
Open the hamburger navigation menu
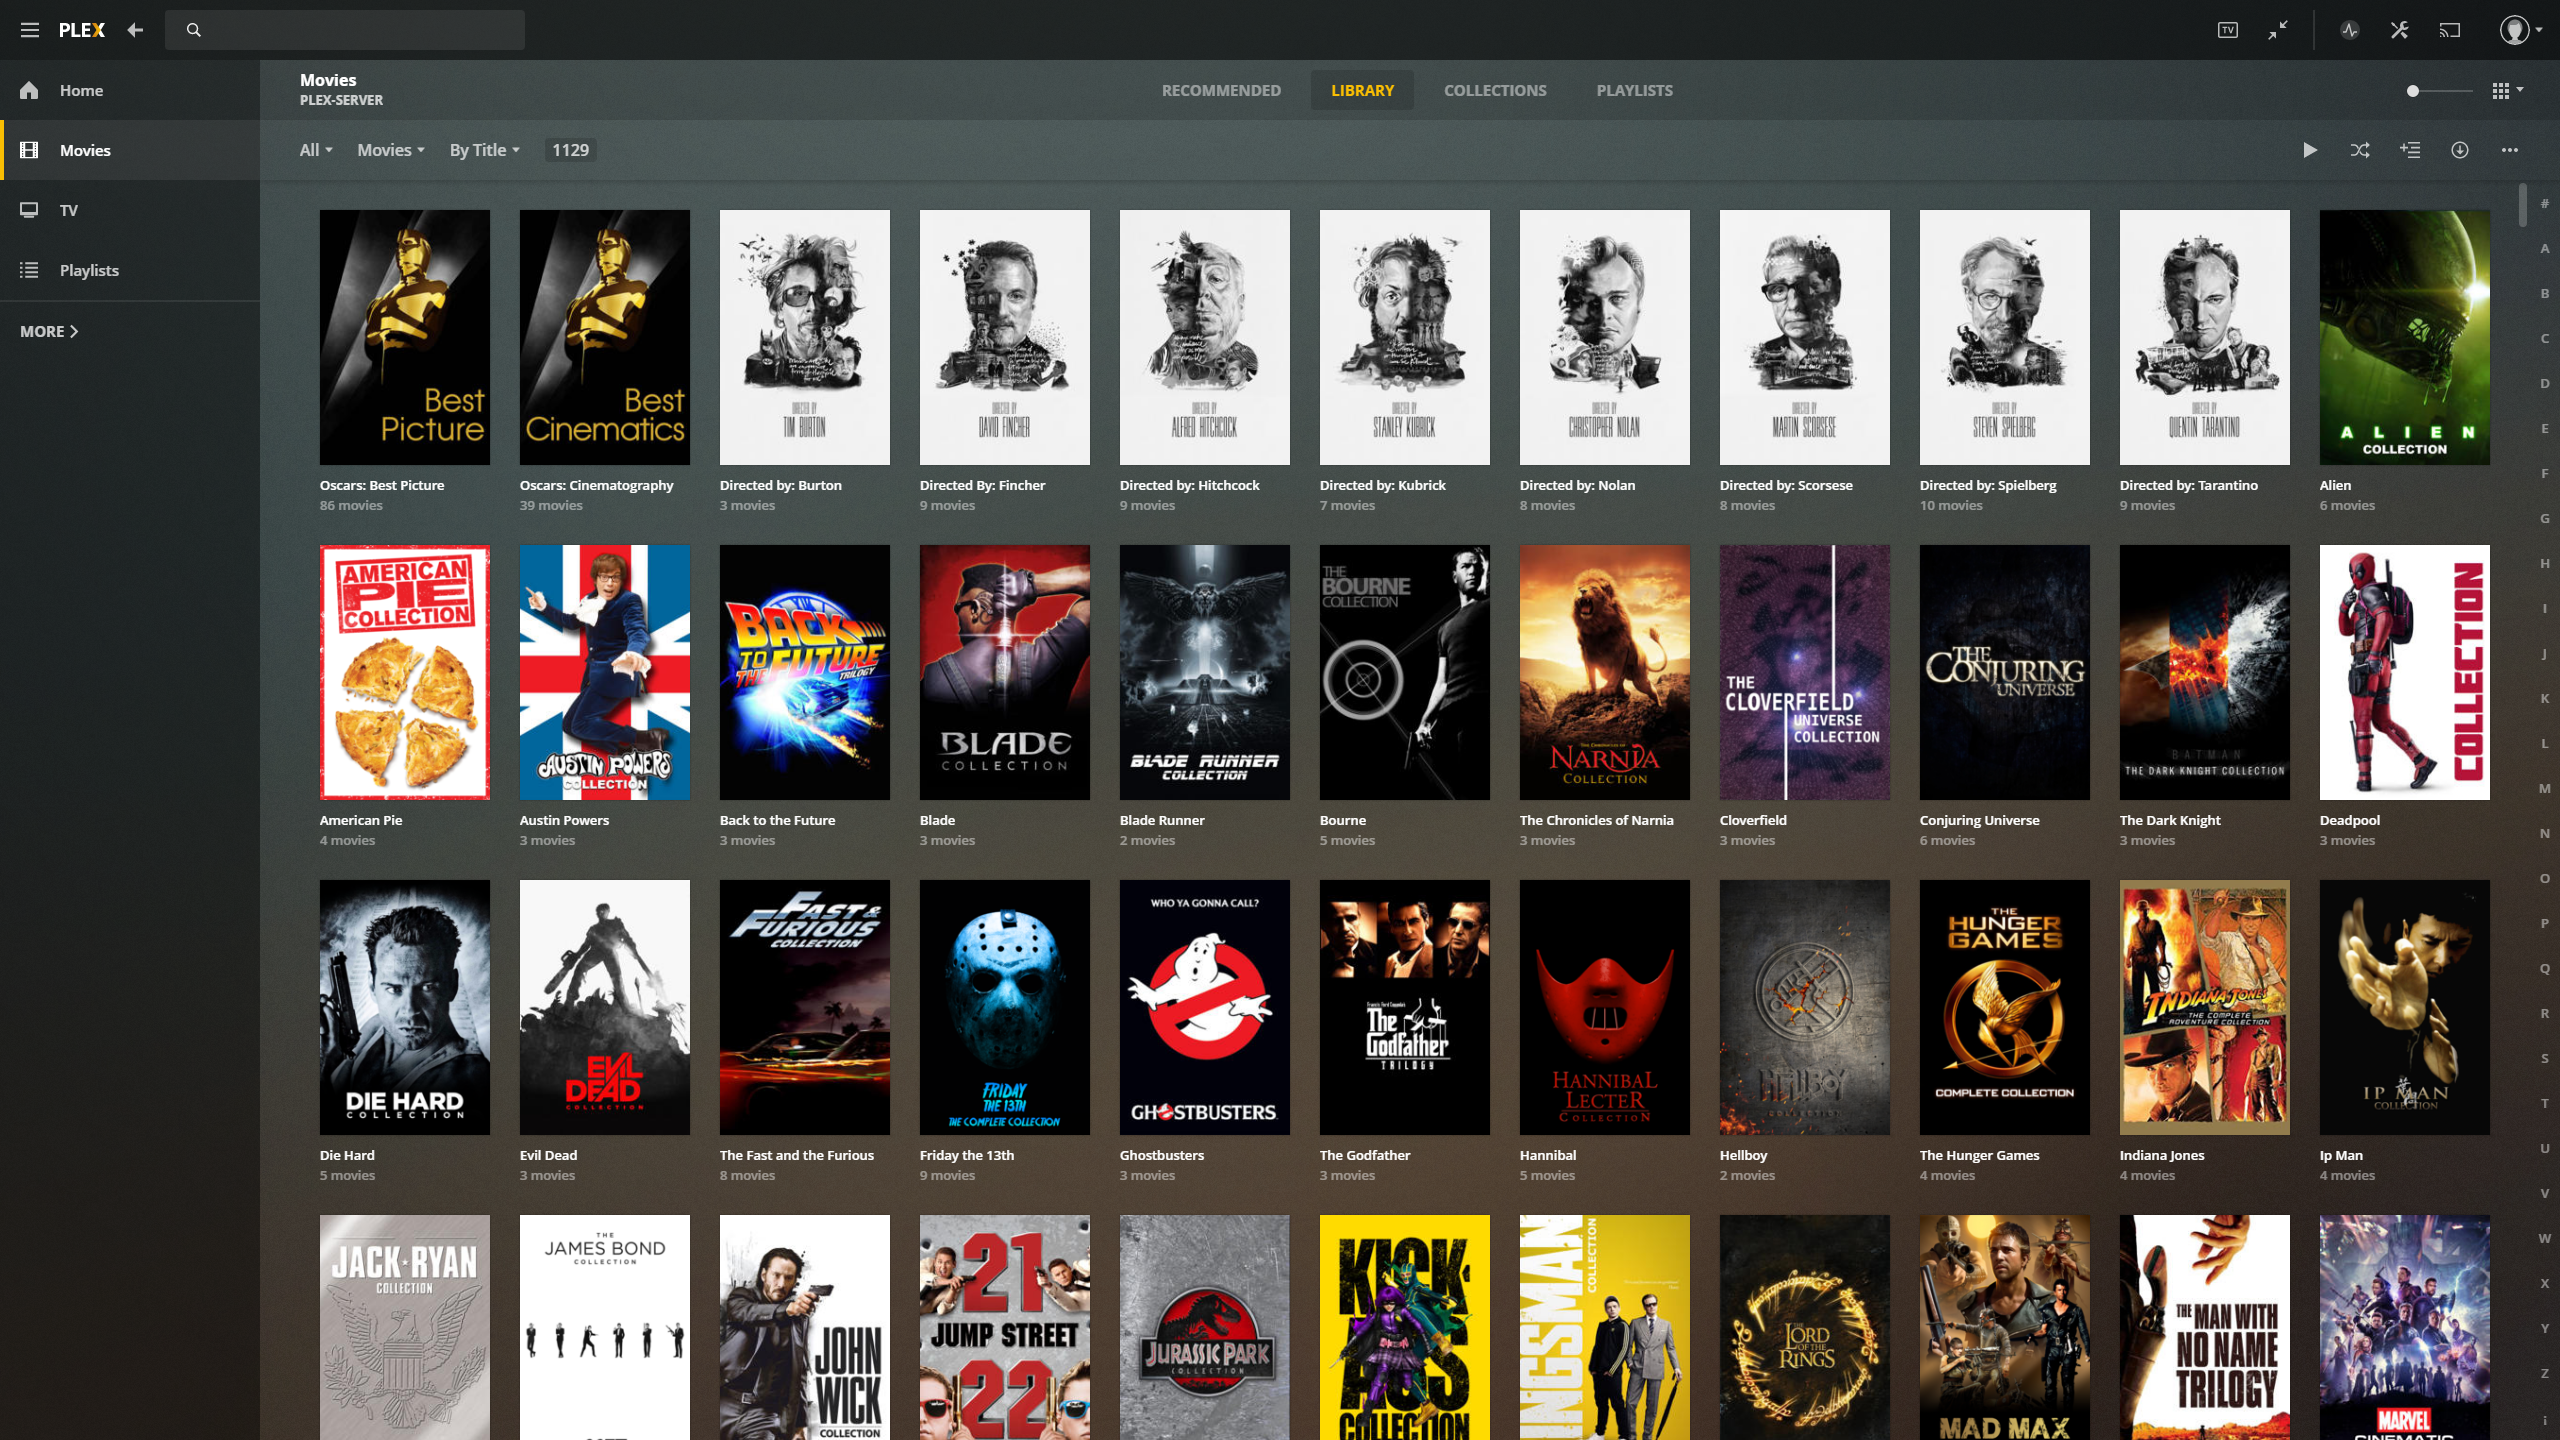(x=30, y=30)
